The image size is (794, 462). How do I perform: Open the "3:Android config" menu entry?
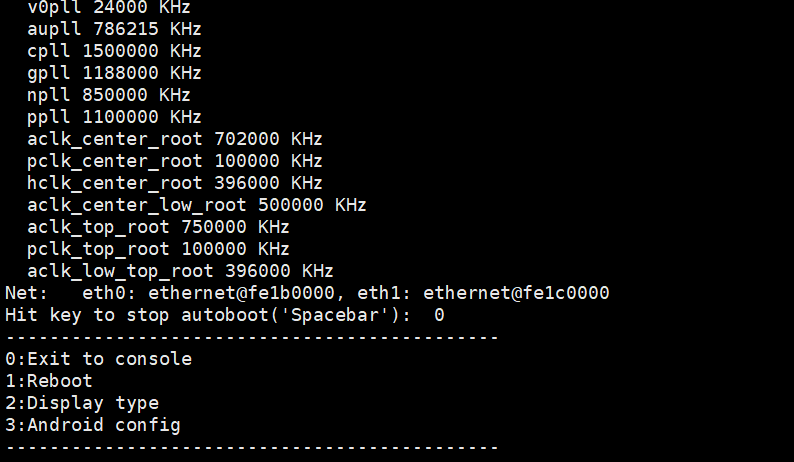coord(92,425)
